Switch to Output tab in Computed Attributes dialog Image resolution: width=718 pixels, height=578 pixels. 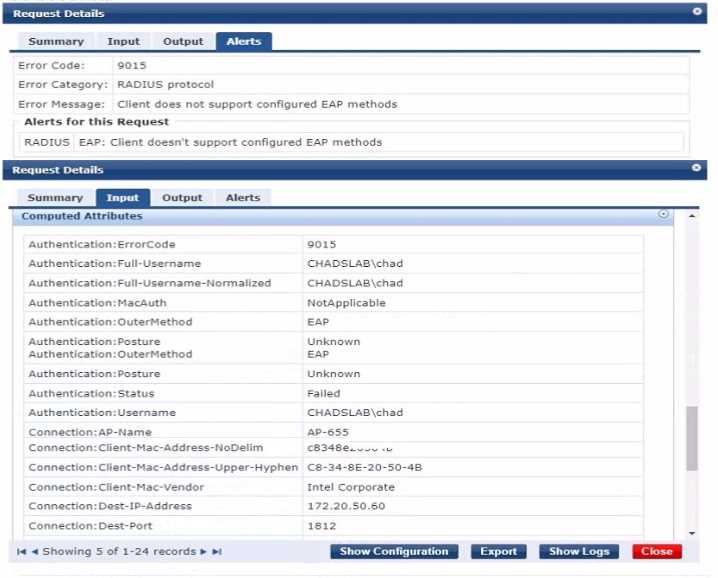tap(182, 198)
